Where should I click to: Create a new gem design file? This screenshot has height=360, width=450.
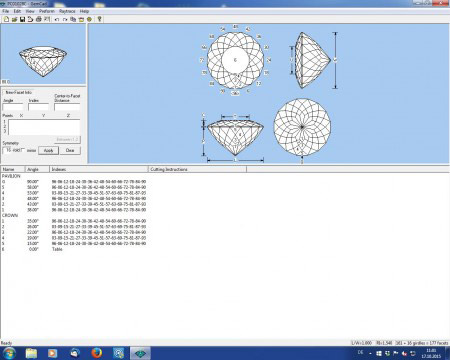(x=6, y=19)
